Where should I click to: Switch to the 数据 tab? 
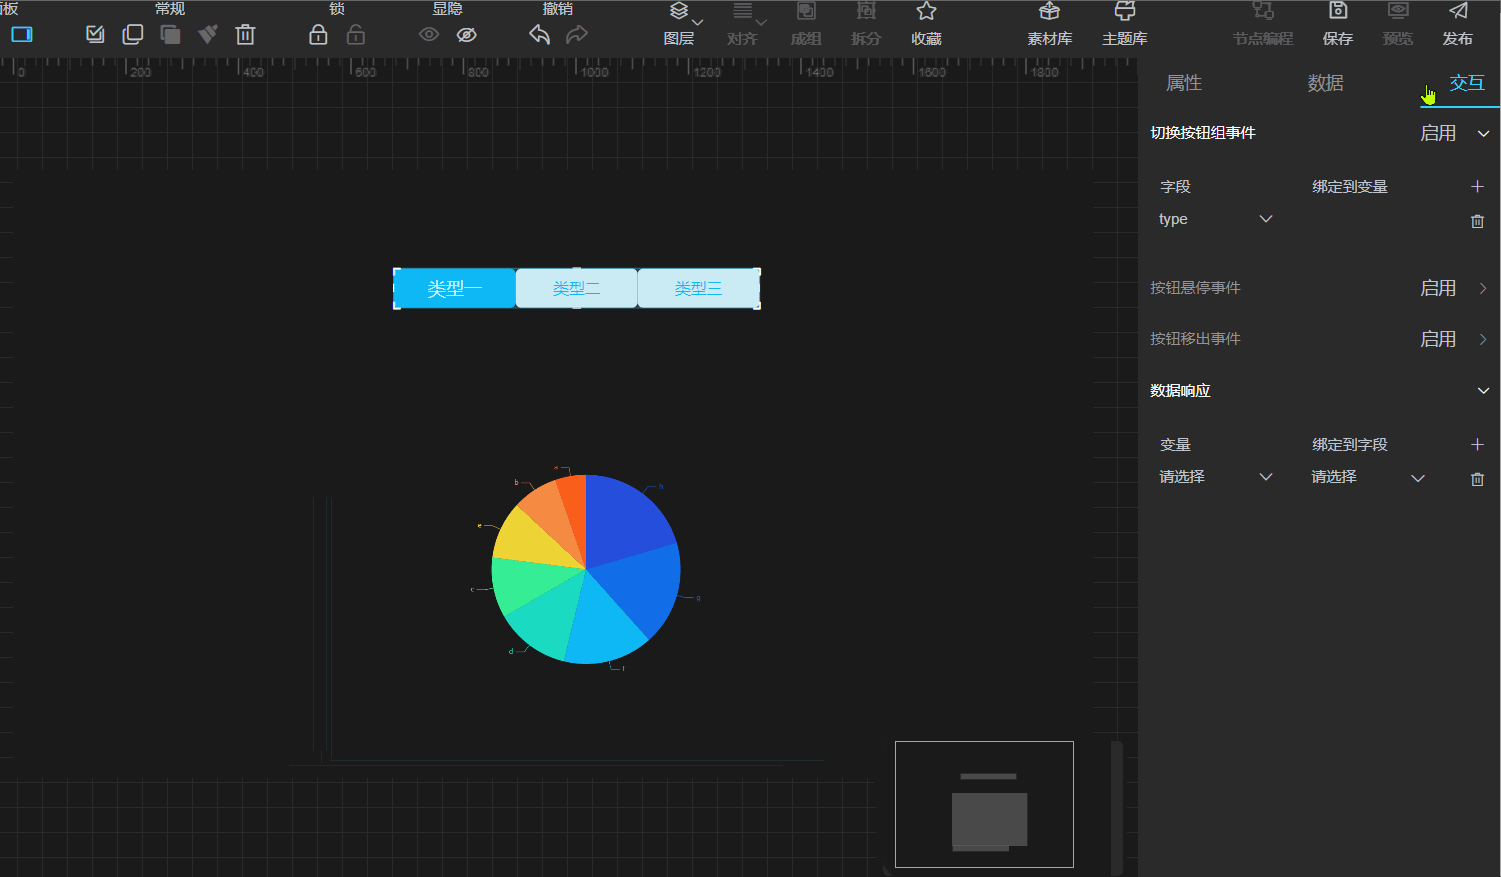1326,83
